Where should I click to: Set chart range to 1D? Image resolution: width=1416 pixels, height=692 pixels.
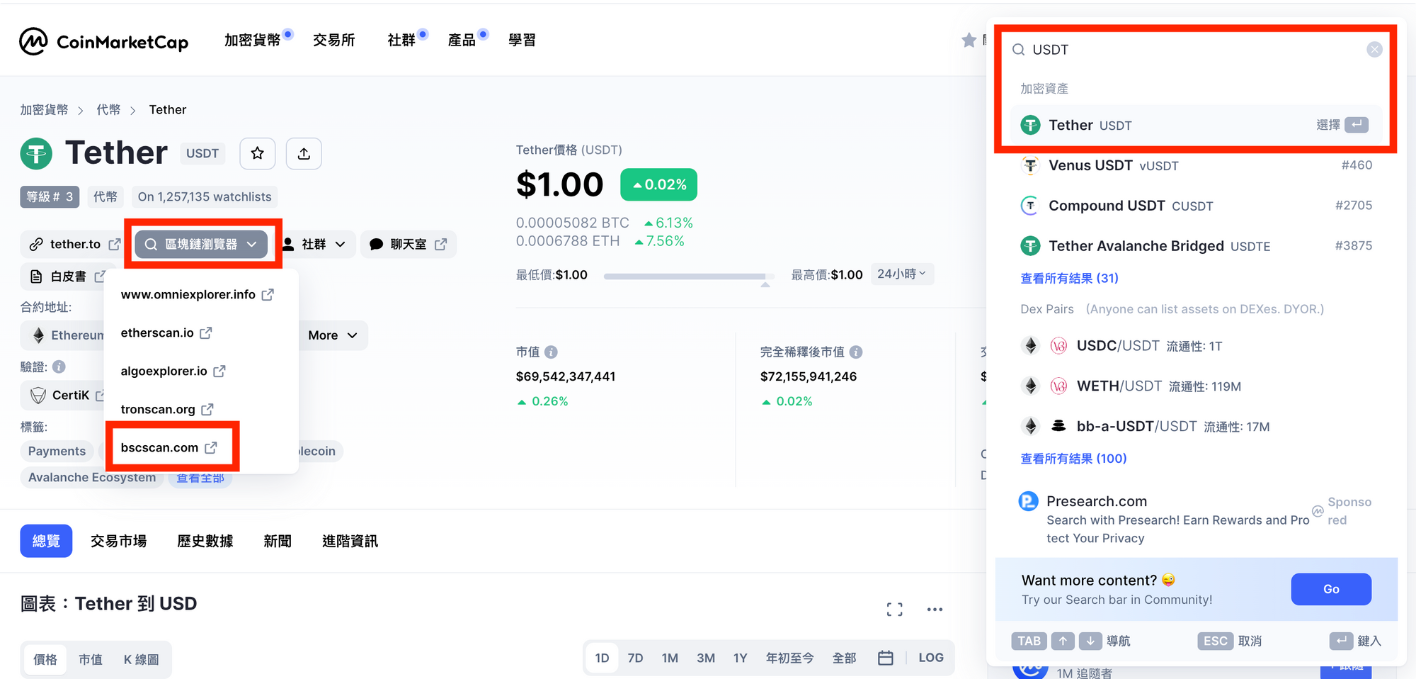coord(602,658)
